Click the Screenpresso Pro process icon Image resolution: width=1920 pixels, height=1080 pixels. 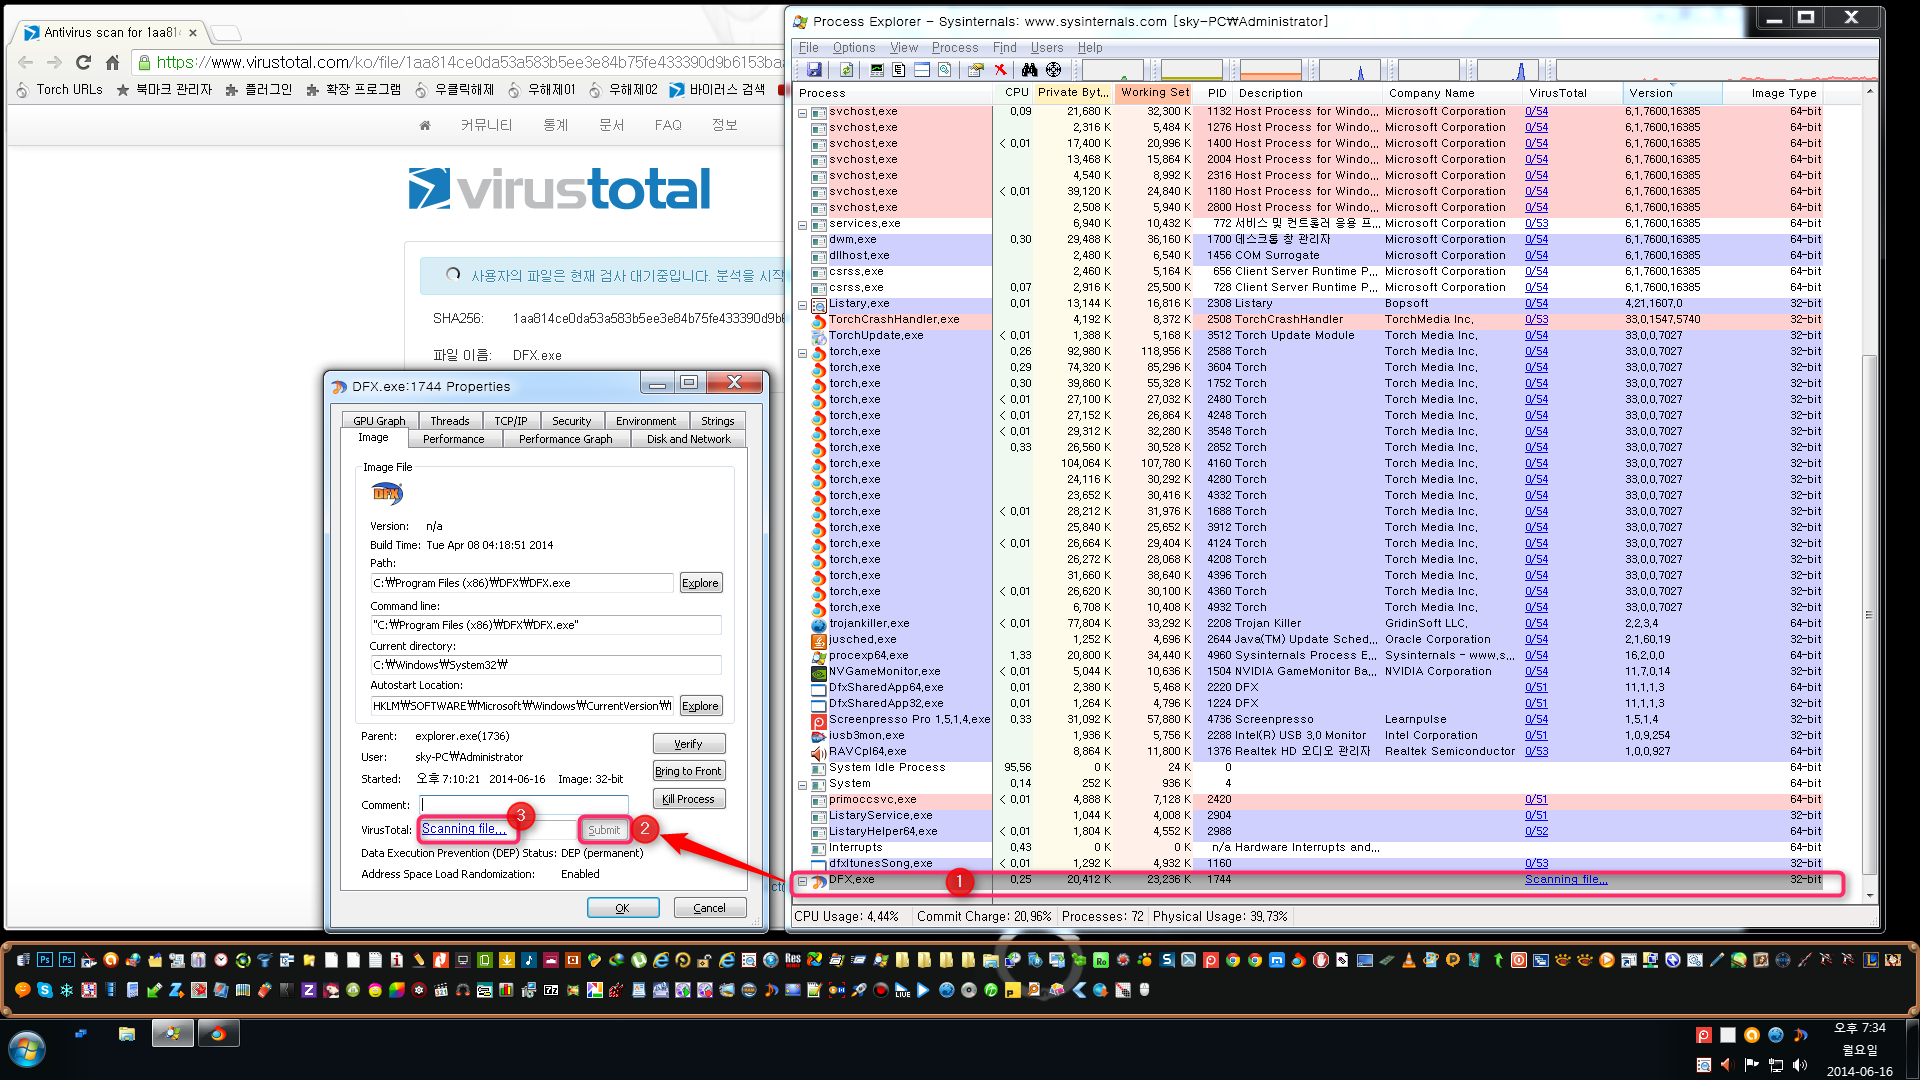(818, 720)
